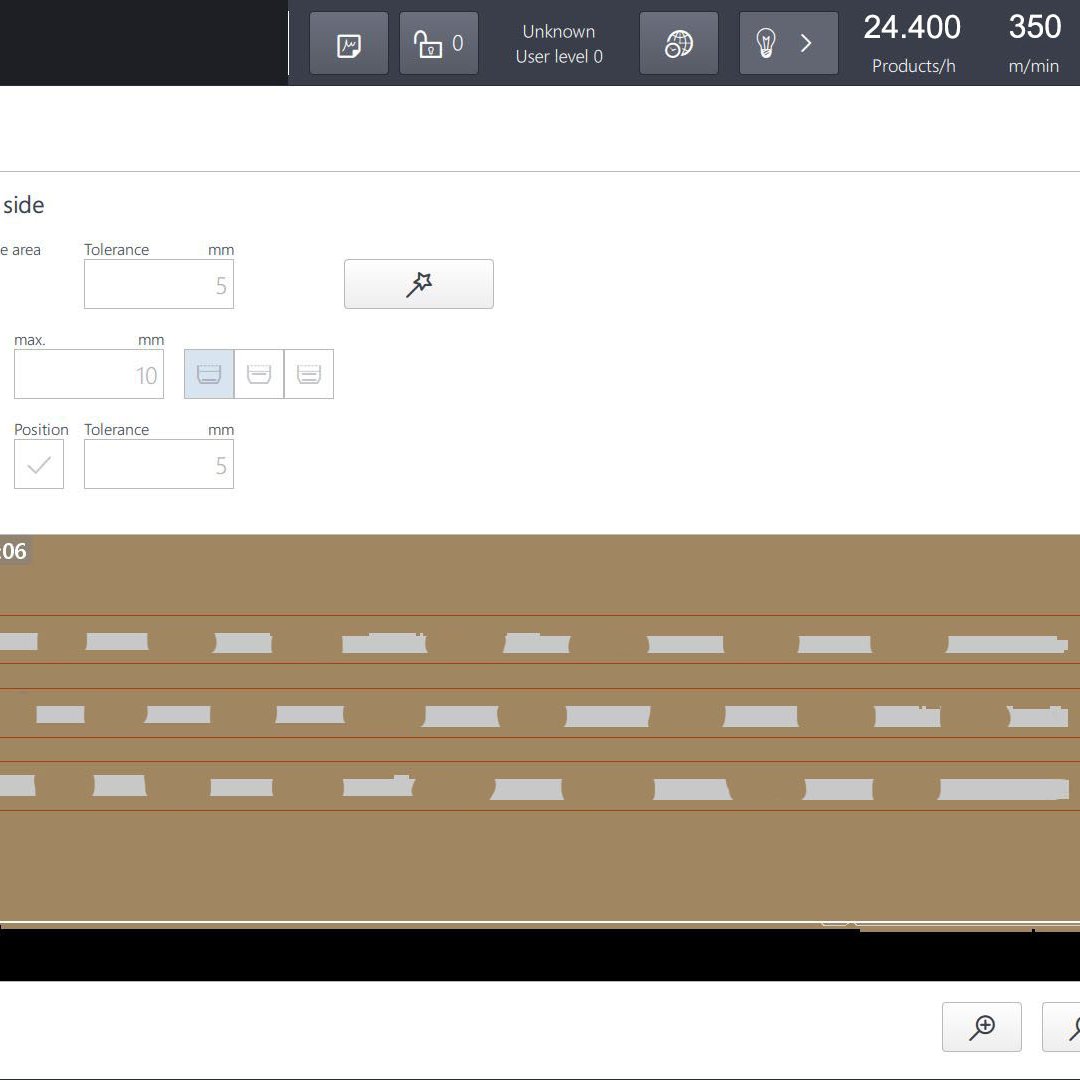The width and height of the screenshot is (1080, 1080).
Task: Select the first glue shape option
Action: point(209,374)
